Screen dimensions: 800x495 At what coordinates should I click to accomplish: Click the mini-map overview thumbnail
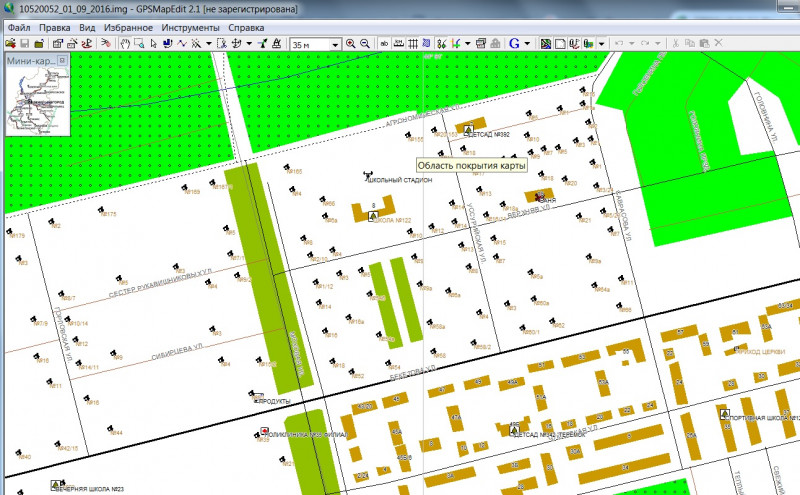tap(37, 101)
